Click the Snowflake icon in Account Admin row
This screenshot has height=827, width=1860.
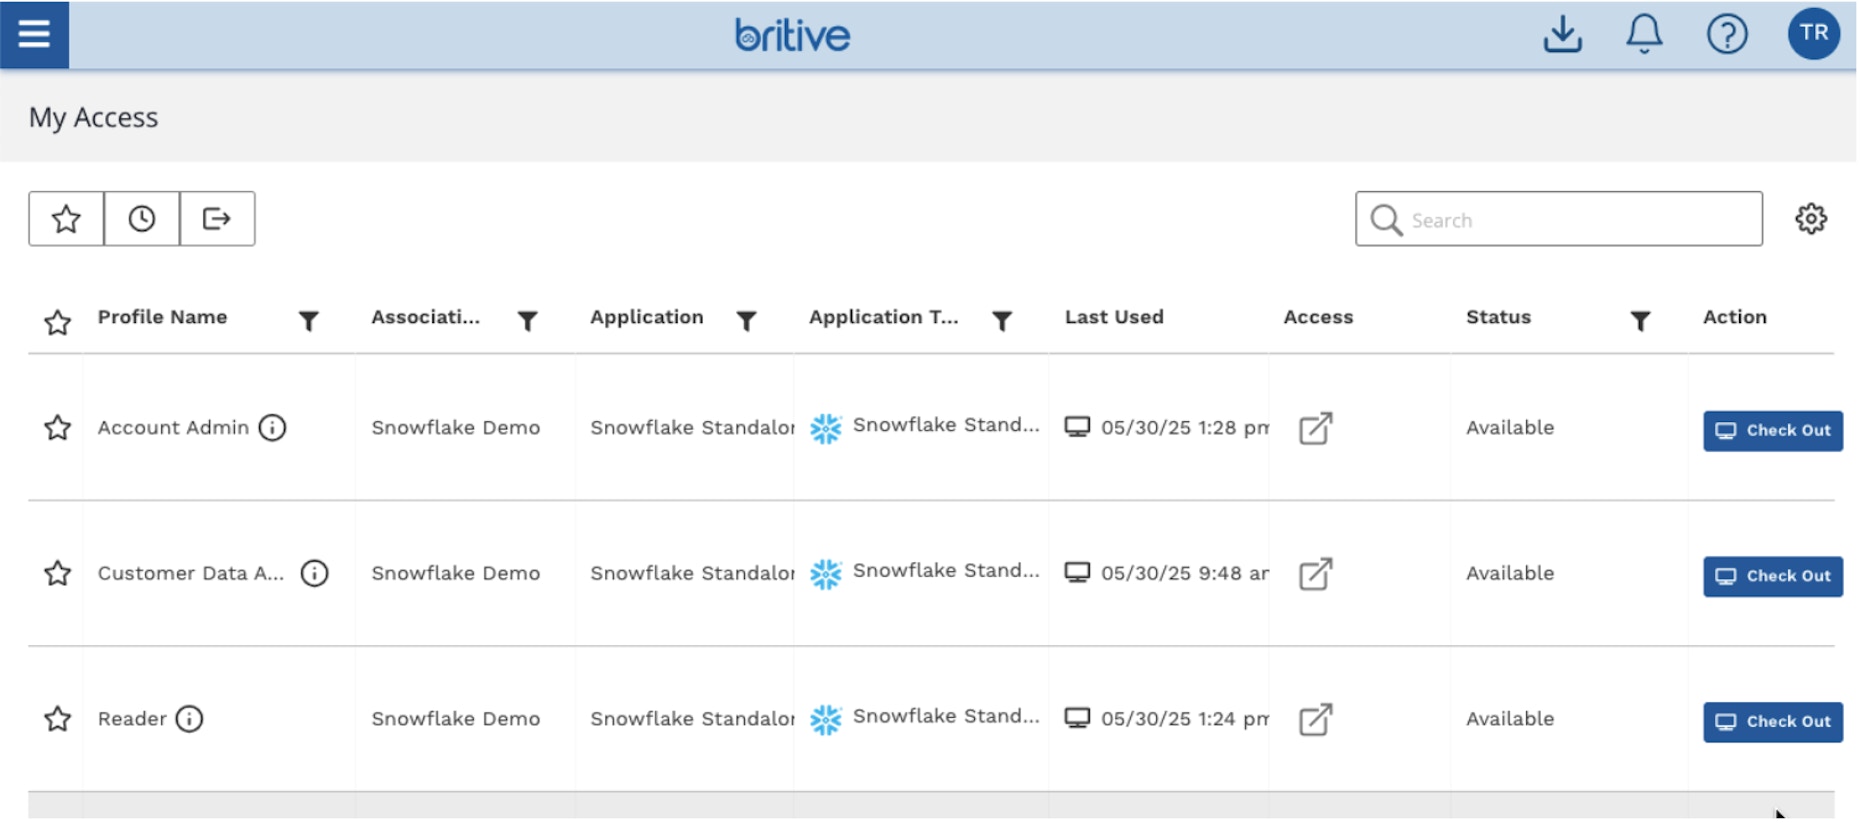[x=826, y=428]
